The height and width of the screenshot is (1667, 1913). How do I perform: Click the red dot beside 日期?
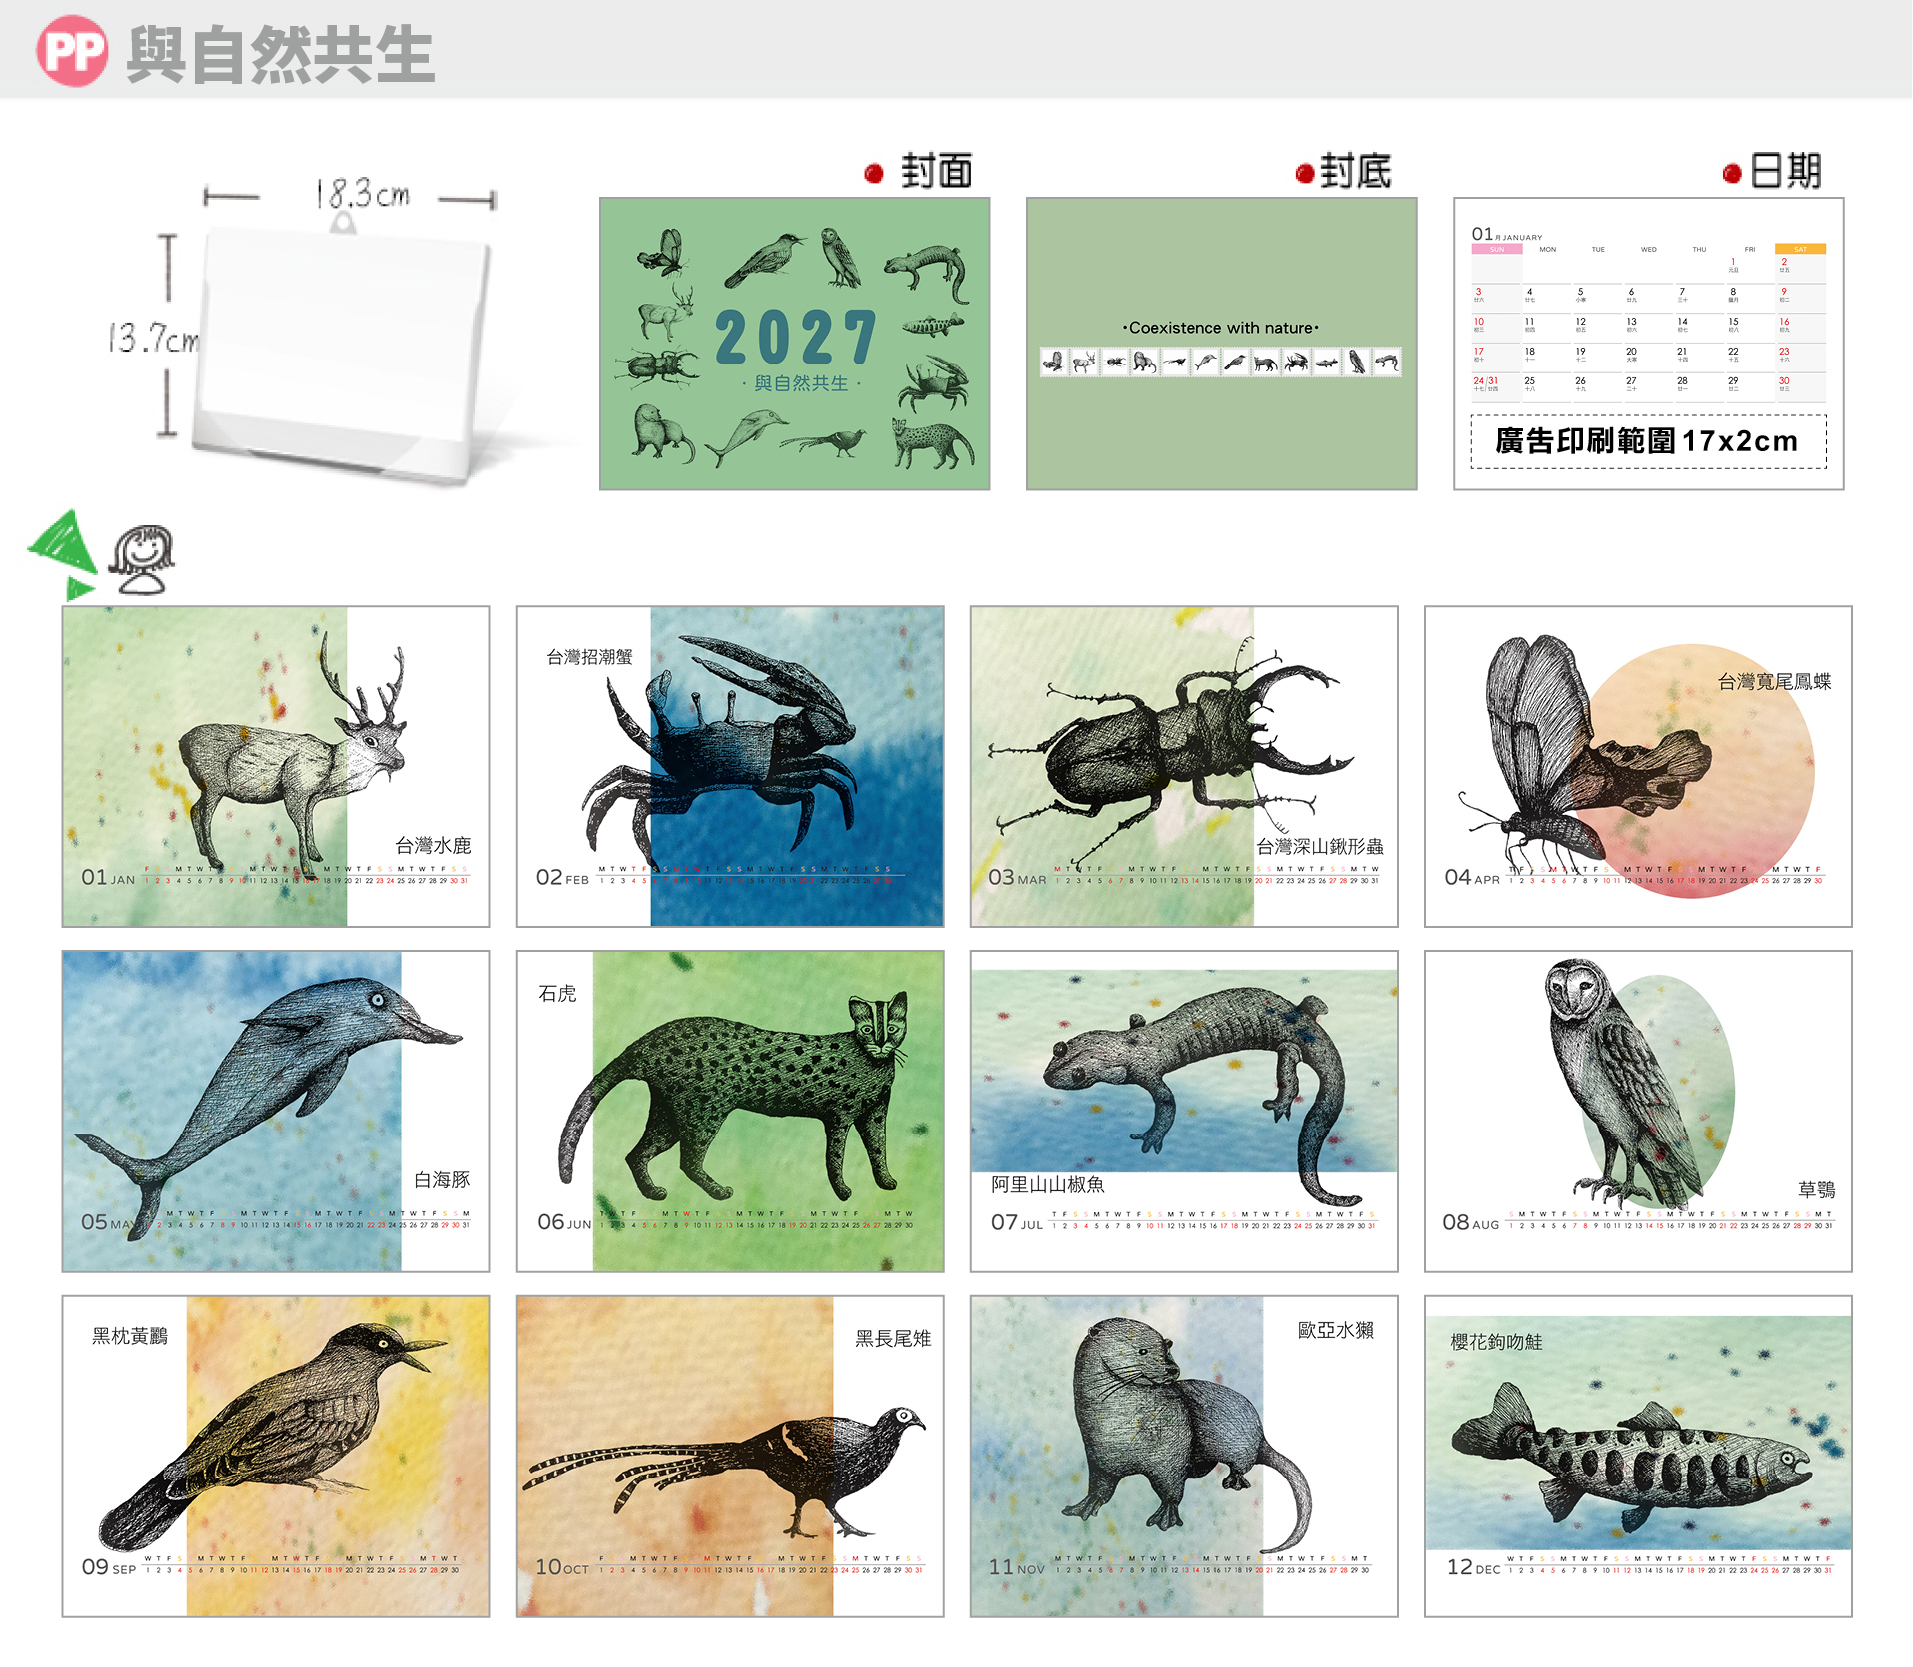point(1732,174)
